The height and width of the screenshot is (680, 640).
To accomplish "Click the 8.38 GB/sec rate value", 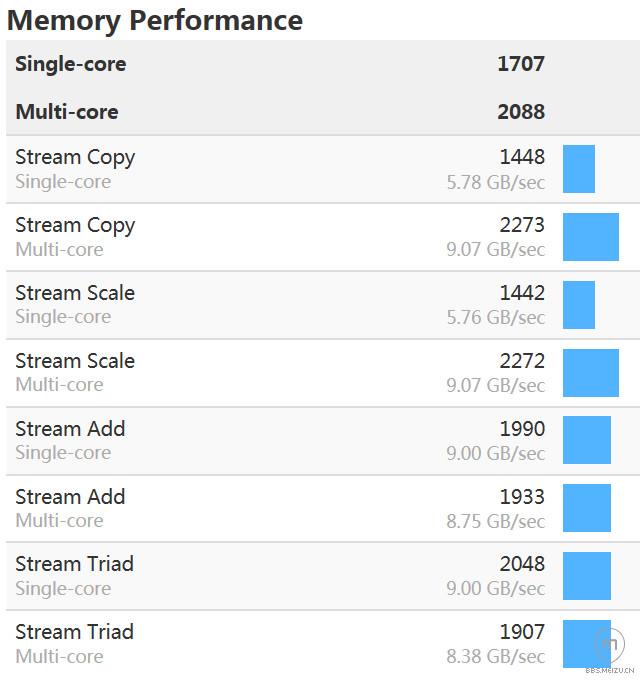I will (496, 657).
